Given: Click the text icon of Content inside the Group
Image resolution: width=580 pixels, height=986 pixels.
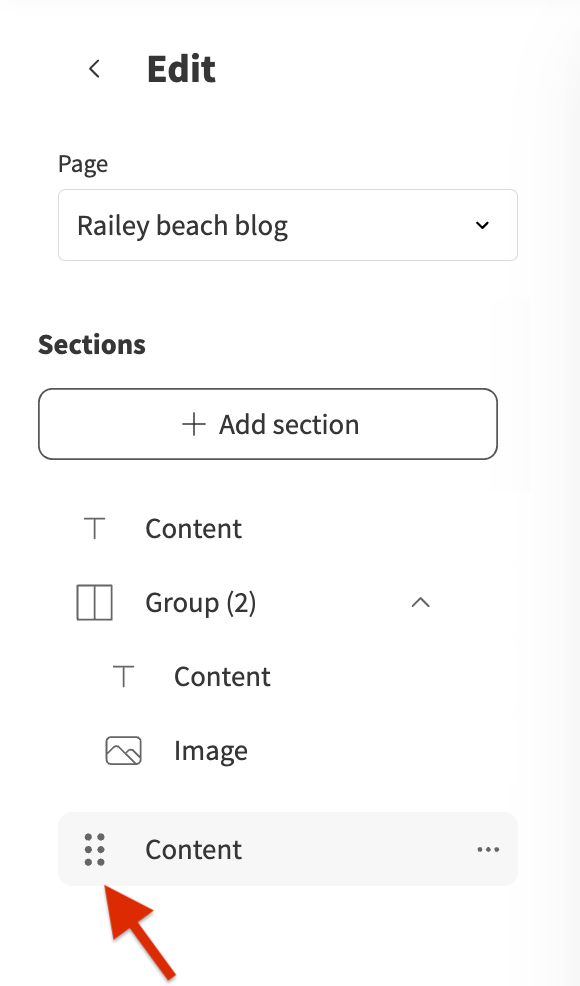Looking at the screenshot, I should [123, 677].
